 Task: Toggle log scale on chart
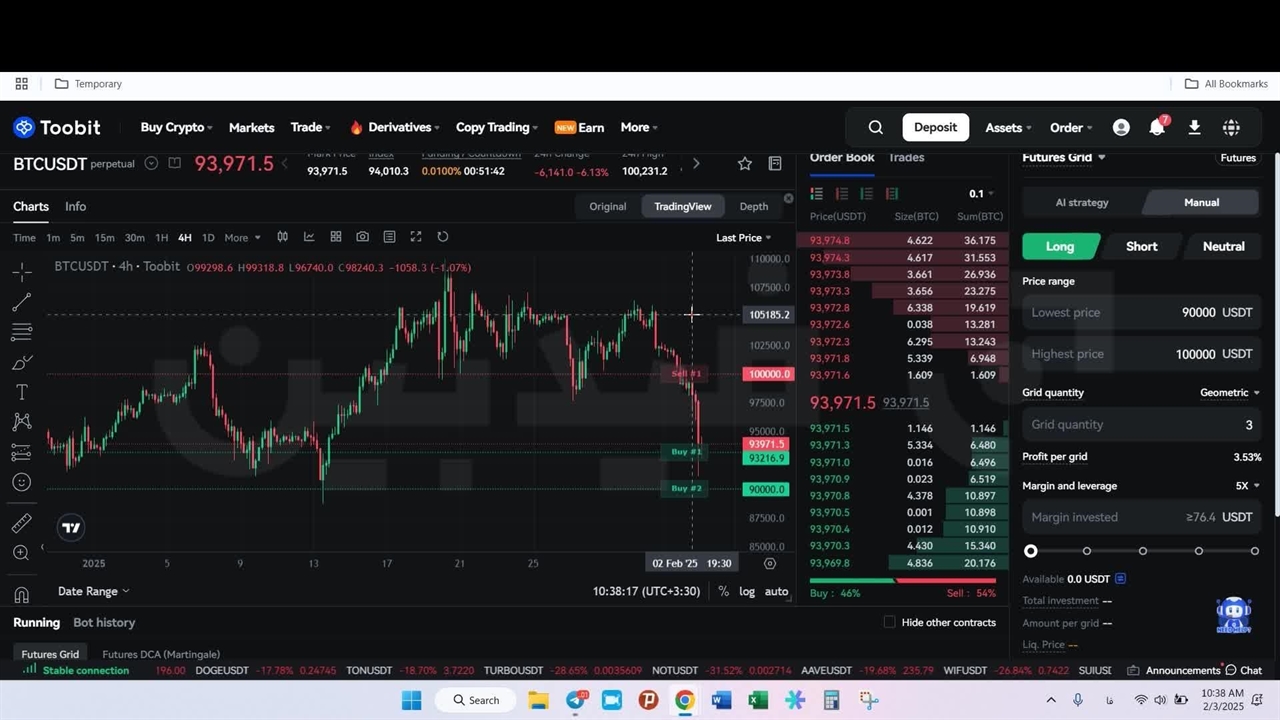[x=747, y=591]
